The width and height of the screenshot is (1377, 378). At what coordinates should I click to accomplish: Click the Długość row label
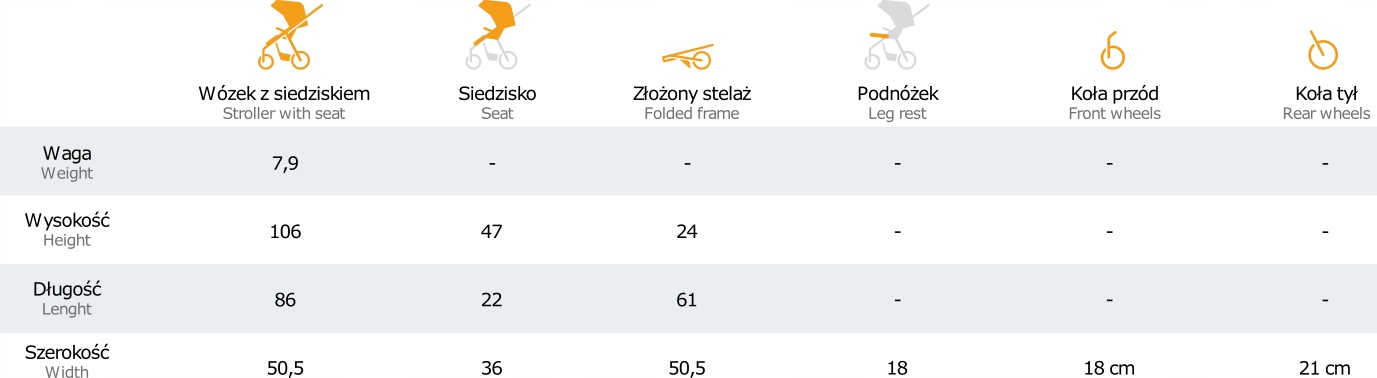[67, 299]
